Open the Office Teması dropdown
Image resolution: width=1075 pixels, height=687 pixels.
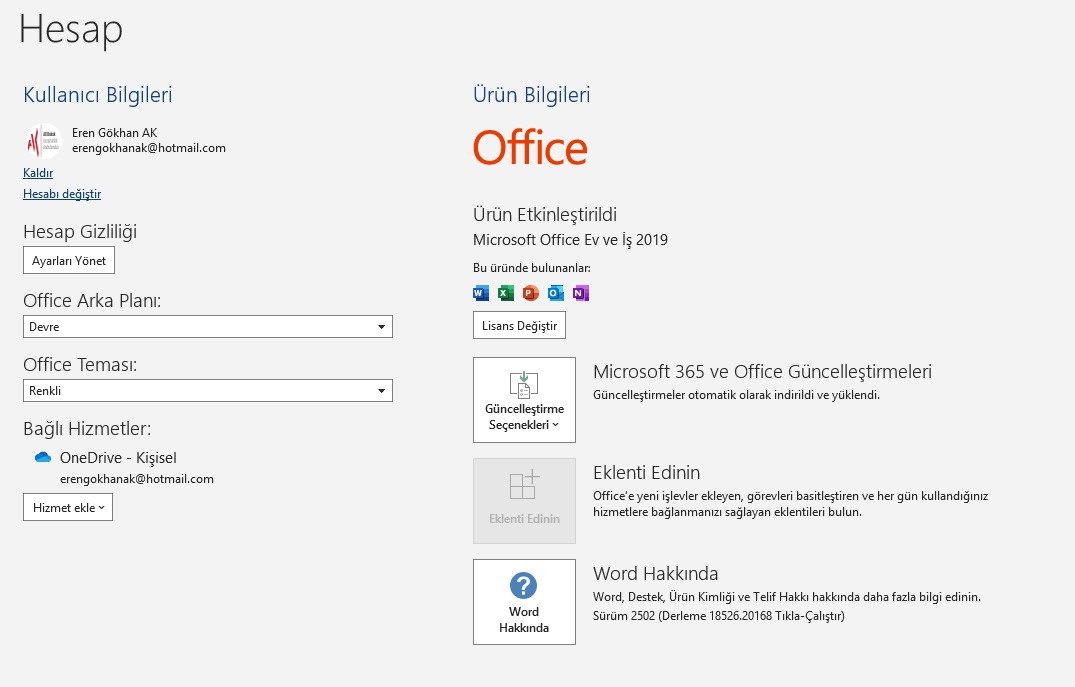pos(208,391)
